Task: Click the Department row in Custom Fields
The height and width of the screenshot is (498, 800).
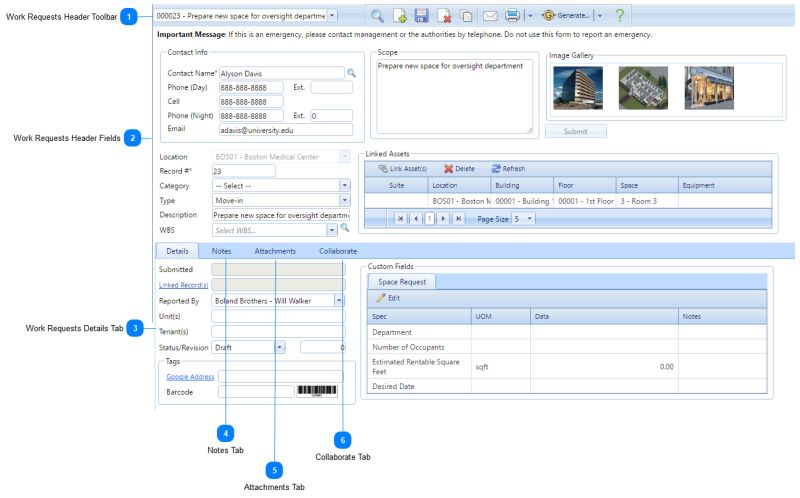Action: [x=567, y=332]
